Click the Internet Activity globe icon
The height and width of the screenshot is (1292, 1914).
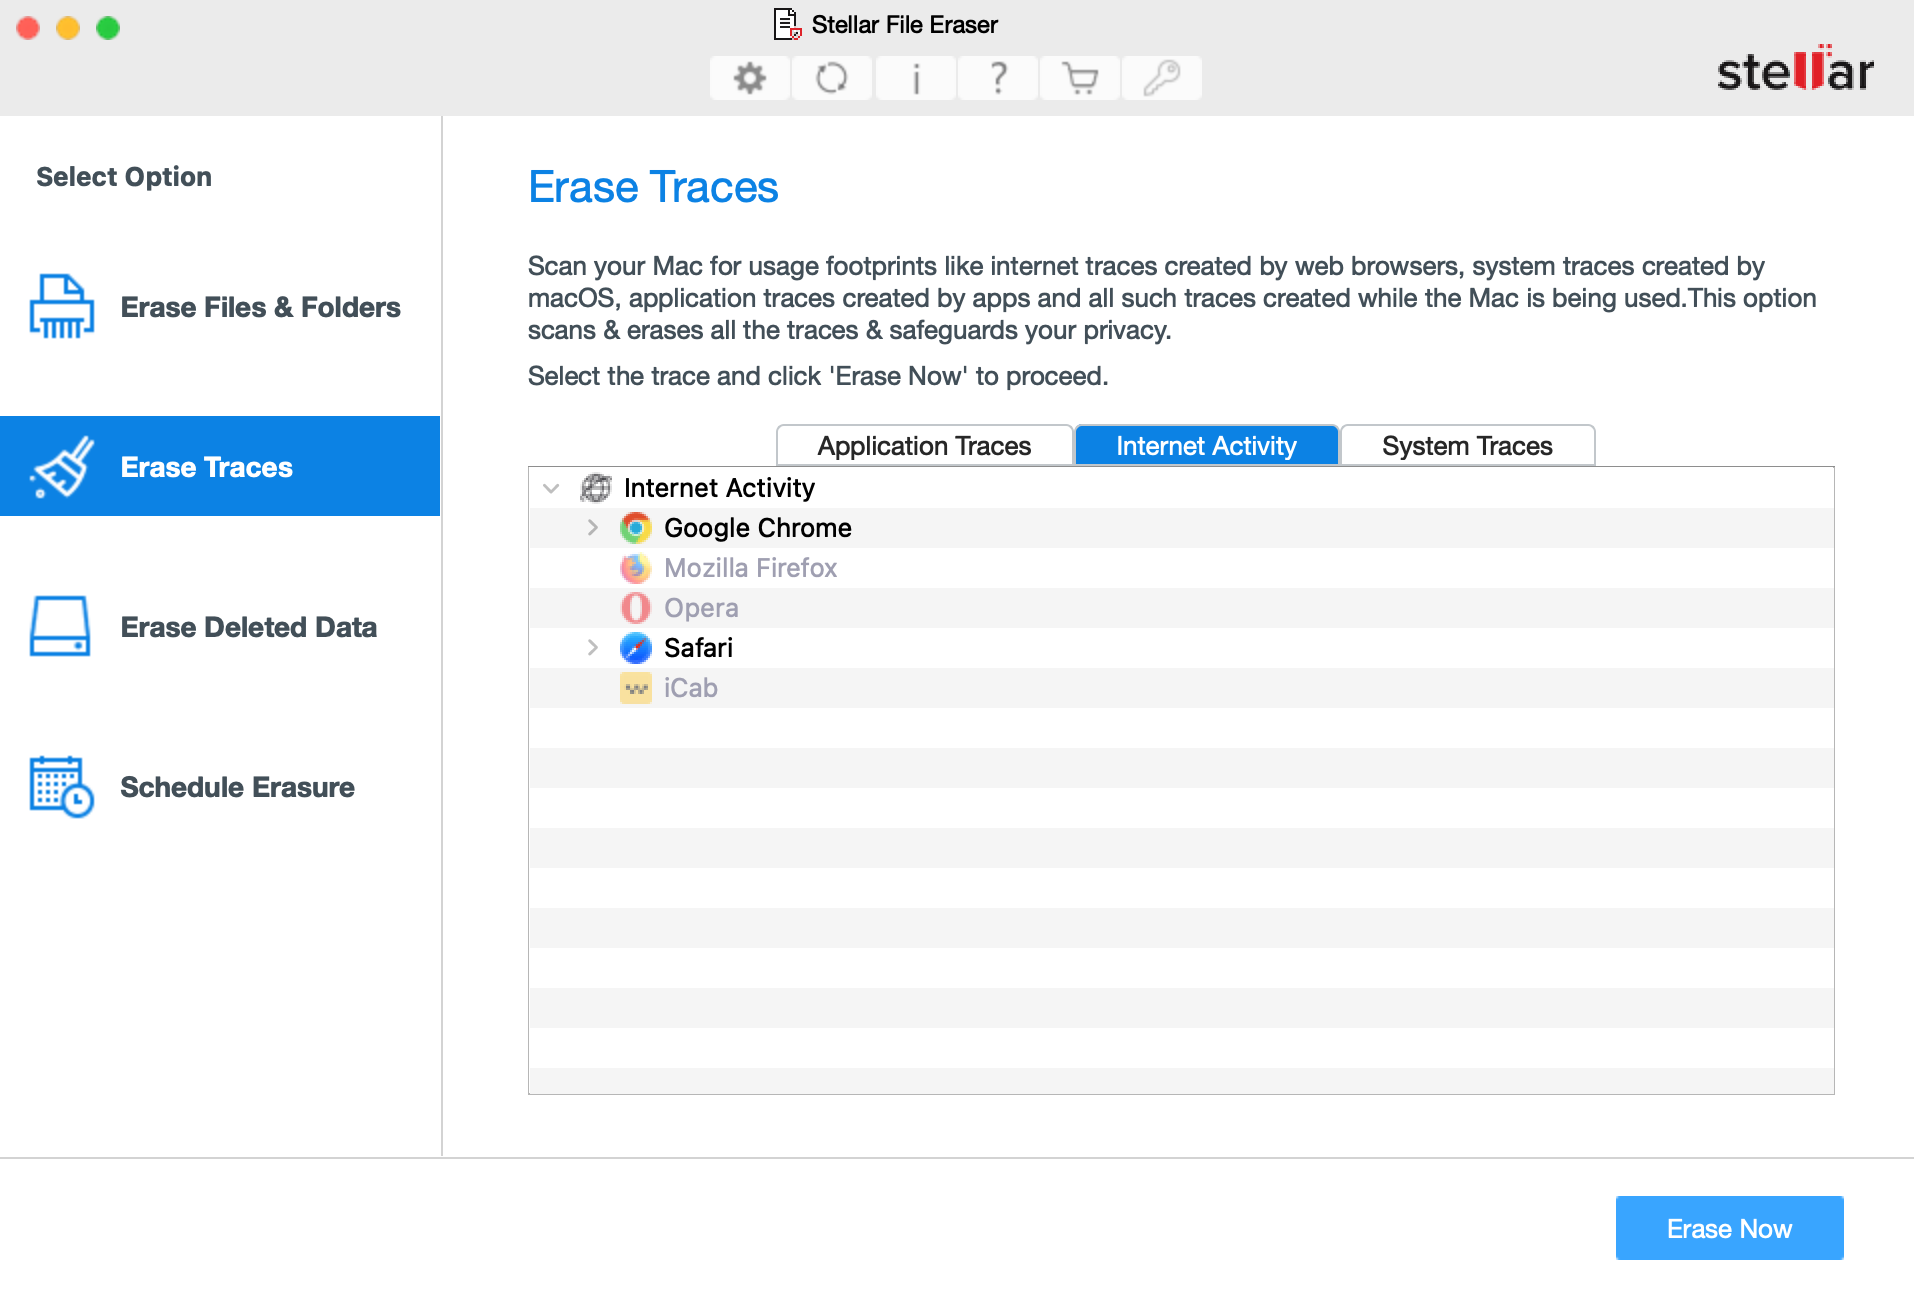(596, 488)
